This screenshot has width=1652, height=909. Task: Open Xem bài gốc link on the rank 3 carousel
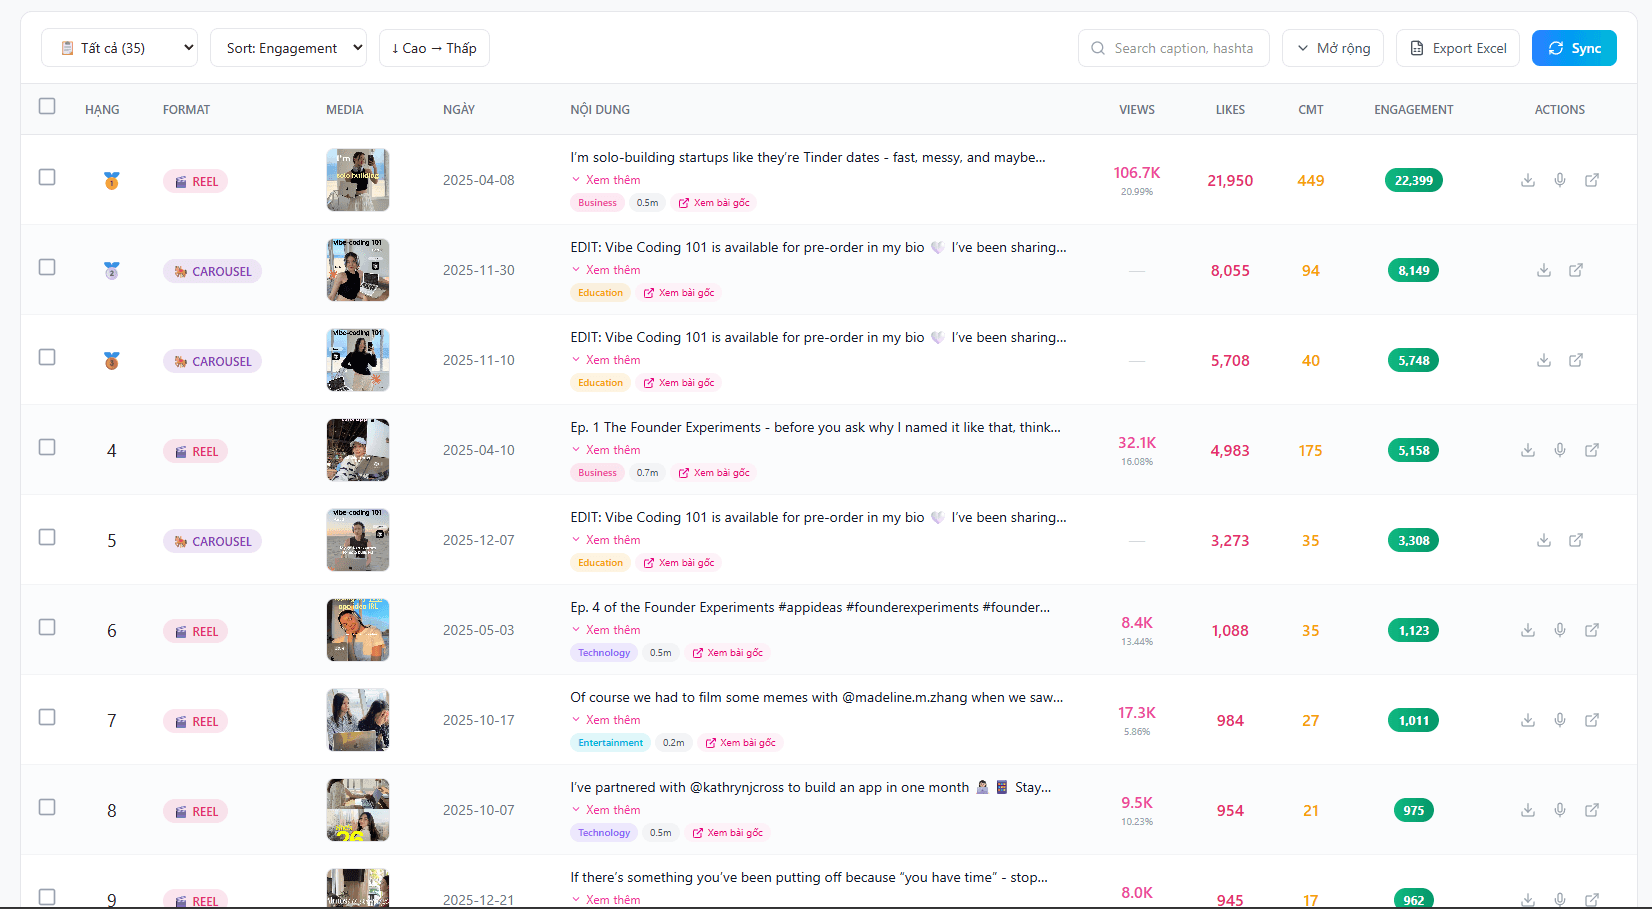pyautogui.click(x=679, y=382)
